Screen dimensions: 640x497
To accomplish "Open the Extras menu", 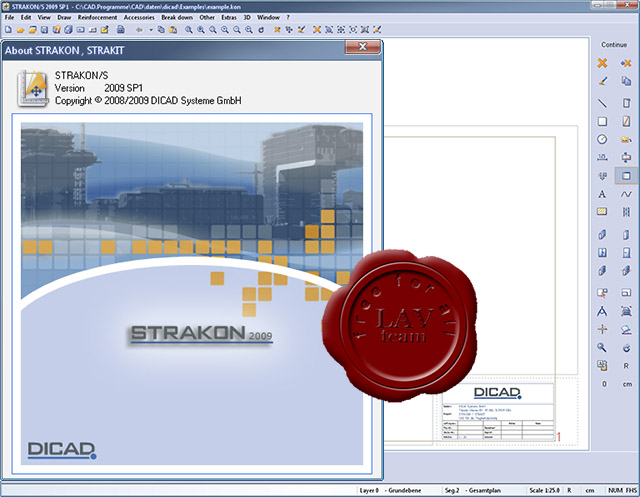I will click(x=229, y=18).
